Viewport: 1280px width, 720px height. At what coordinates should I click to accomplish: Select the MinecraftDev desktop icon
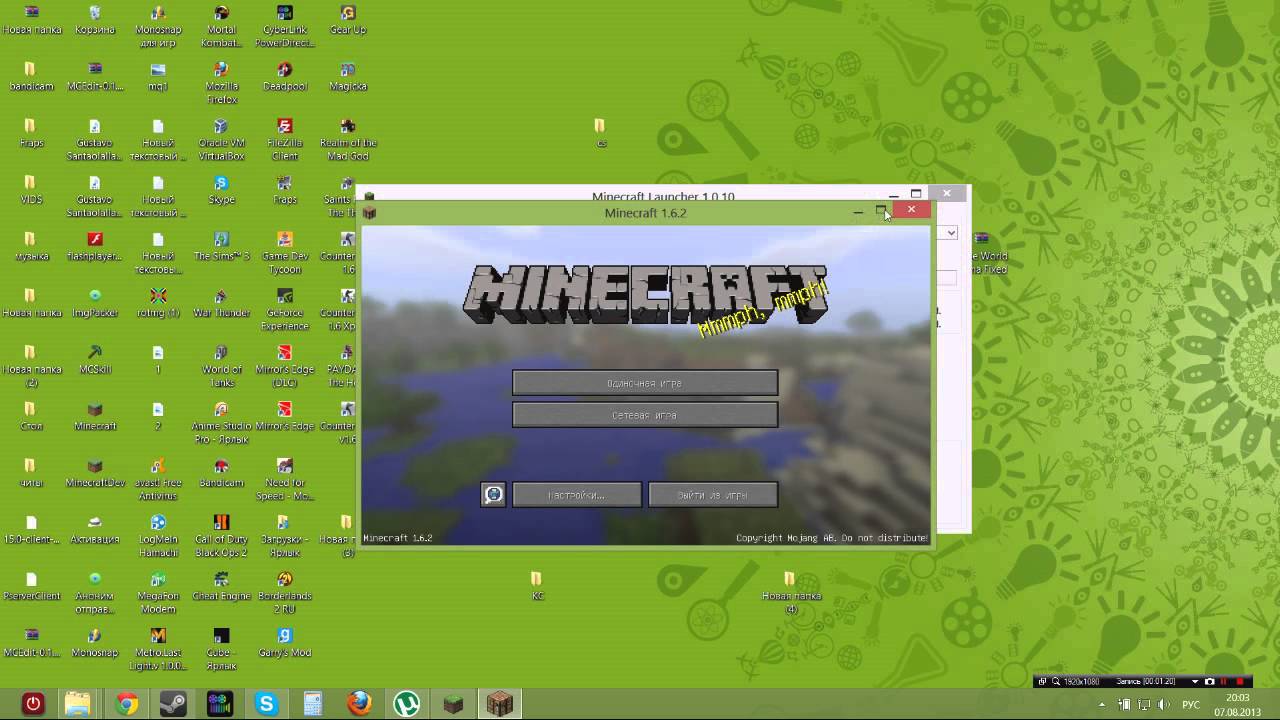click(x=95, y=474)
